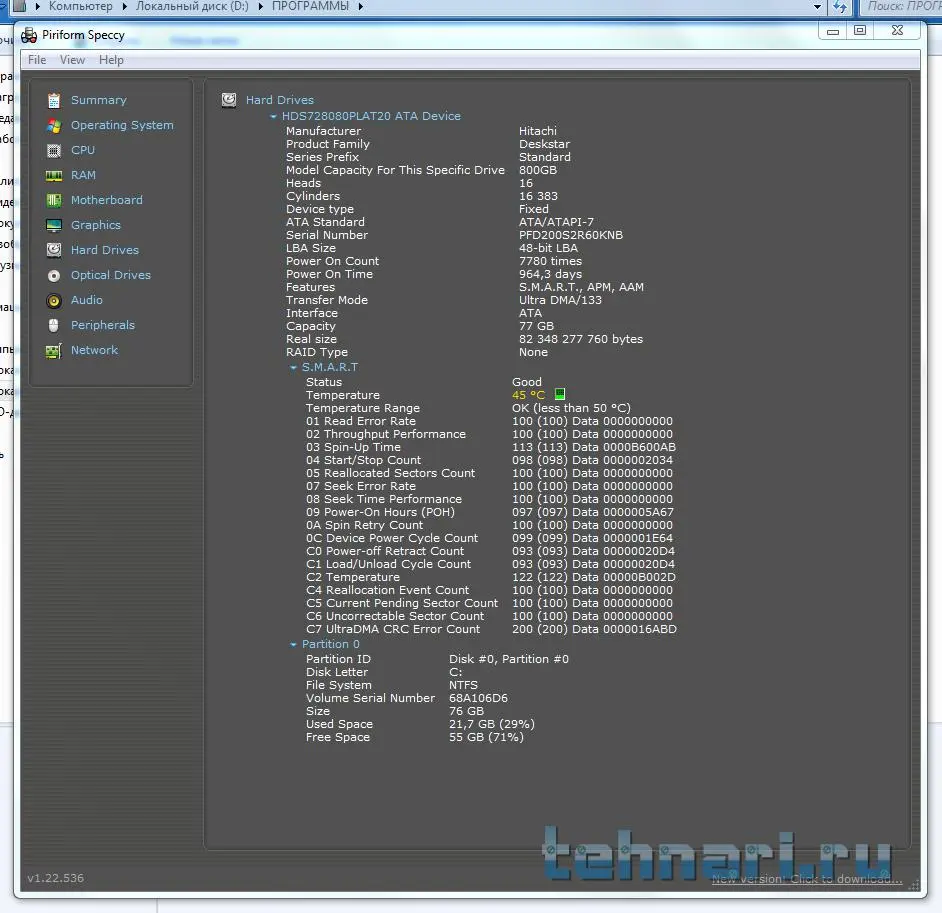Open the File menu
The width and height of the screenshot is (942, 913).
tap(37, 60)
